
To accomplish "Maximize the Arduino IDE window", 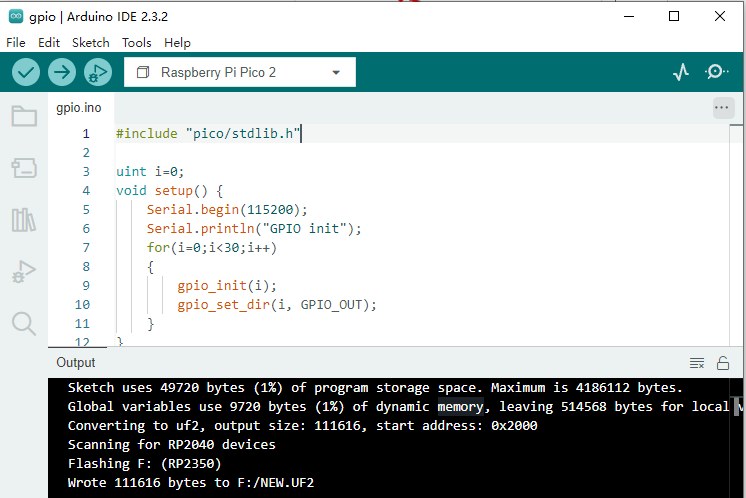I will [x=674, y=16].
